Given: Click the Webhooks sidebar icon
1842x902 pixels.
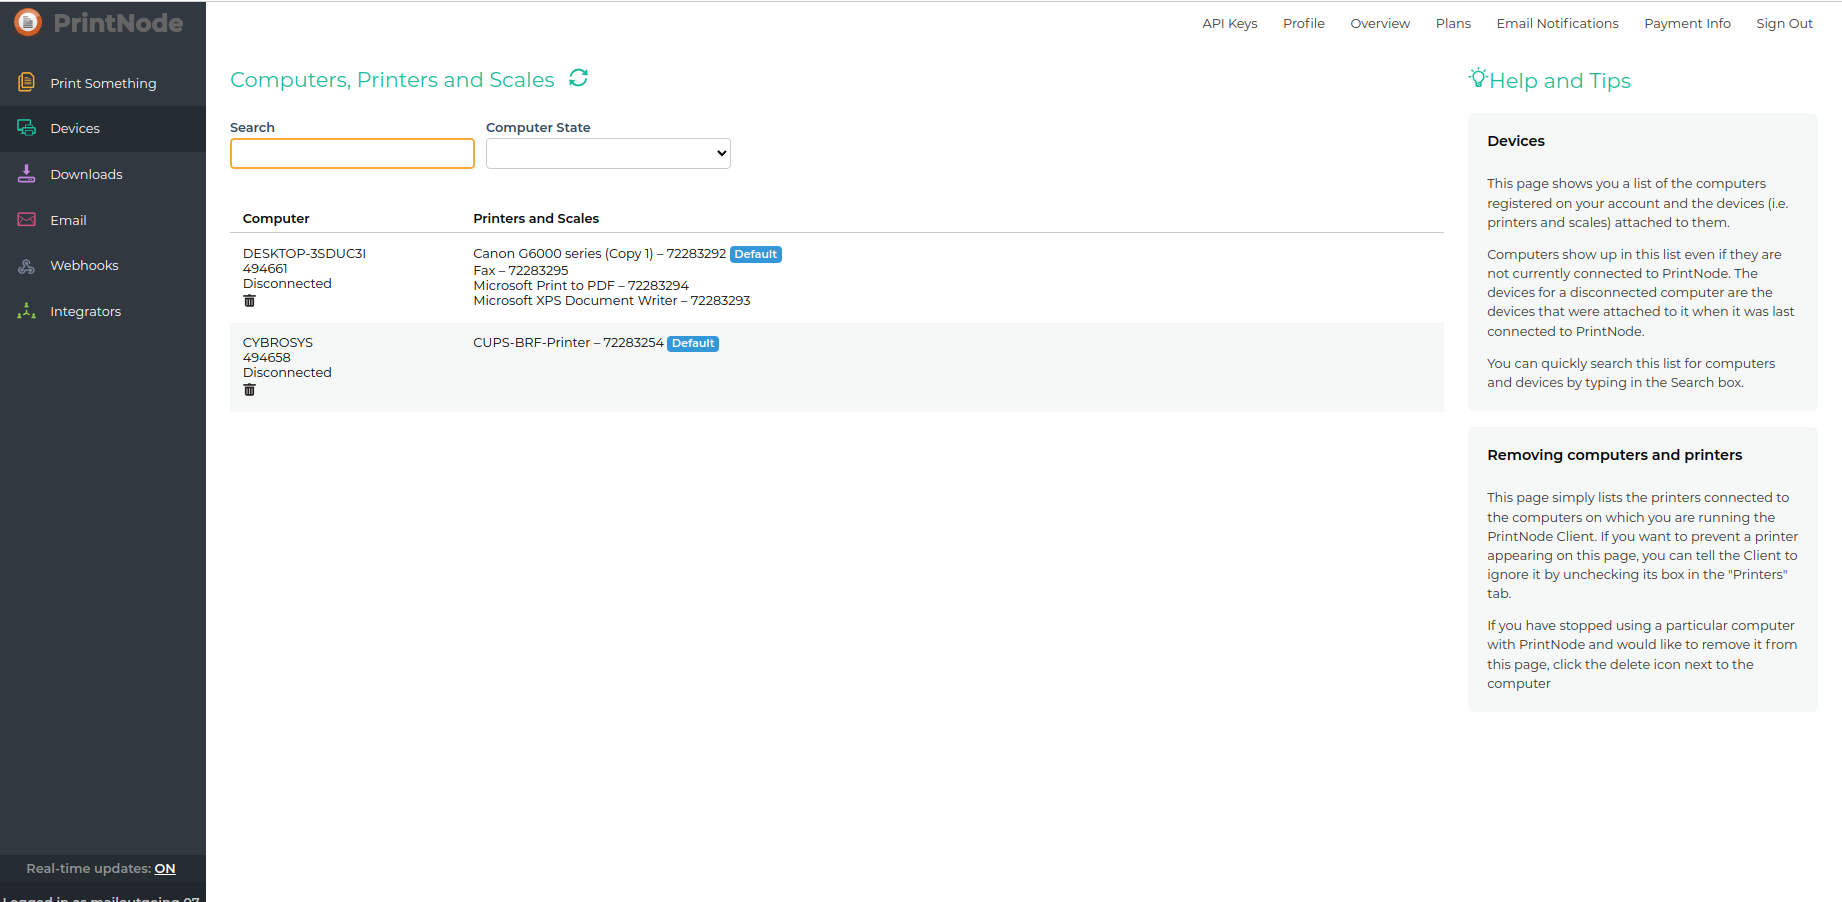Looking at the screenshot, I should pyautogui.click(x=27, y=265).
